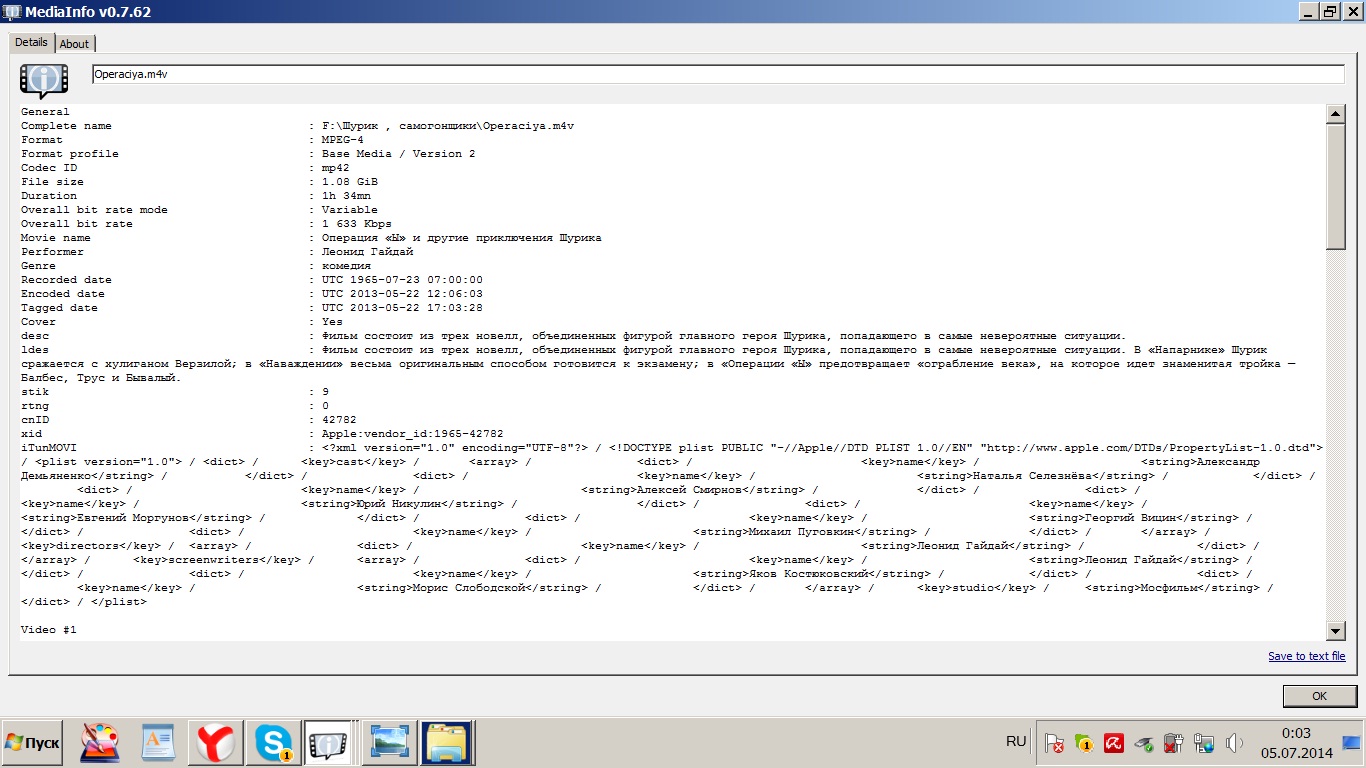This screenshot has height=768, width=1366.
Task: Click the Genre value комедия
Action: coord(347,266)
